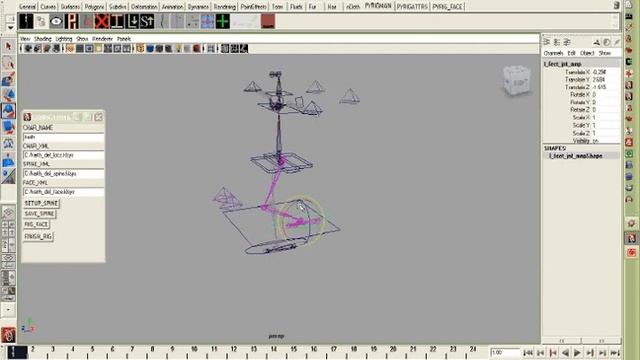Click the black exclamation shelf icon

pyautogui.click(x=26, y=21)
